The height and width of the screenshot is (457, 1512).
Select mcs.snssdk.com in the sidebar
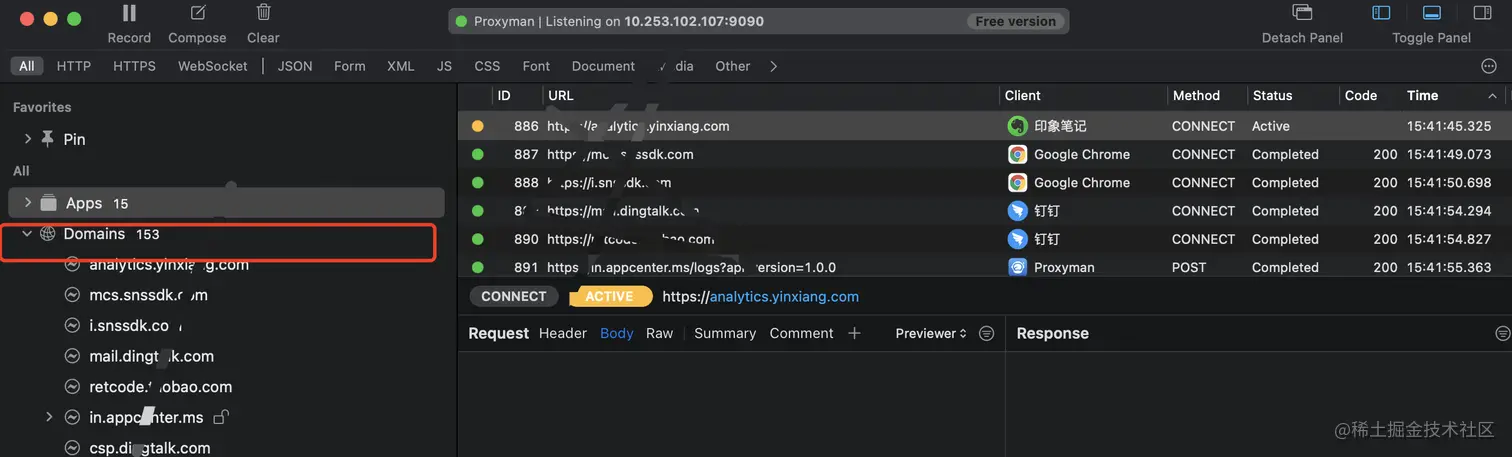[x=148, y=295]
